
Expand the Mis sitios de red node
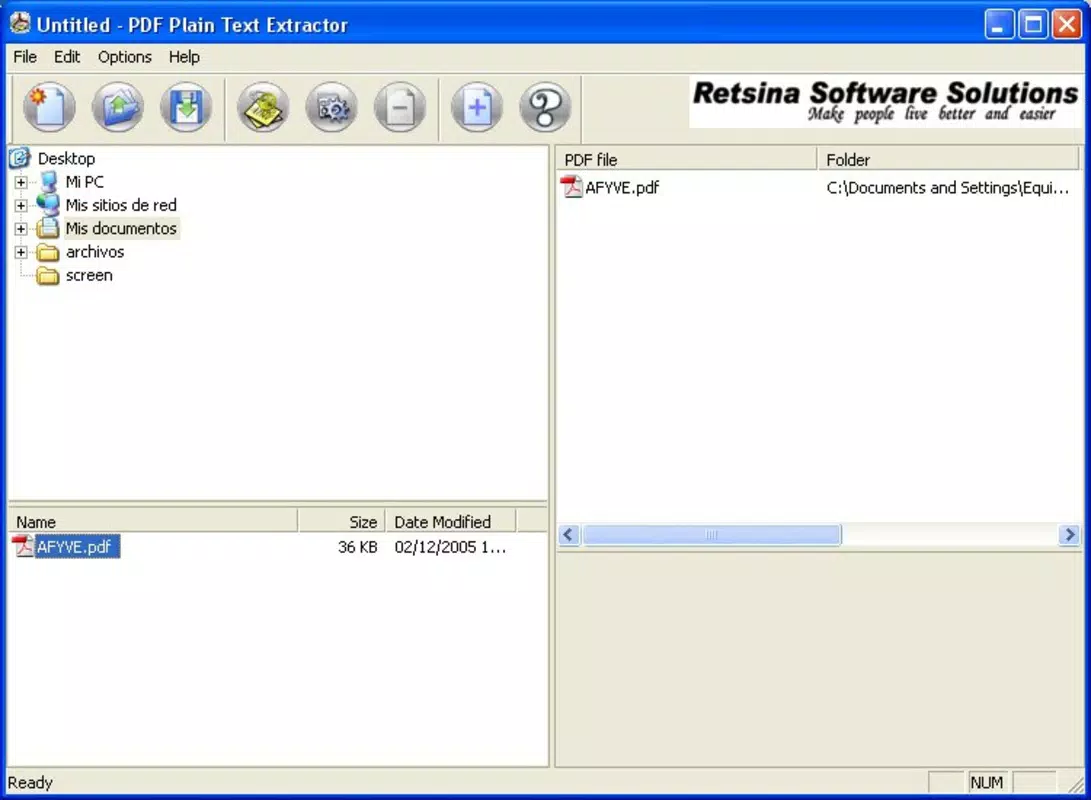click(x=21, y=205)
